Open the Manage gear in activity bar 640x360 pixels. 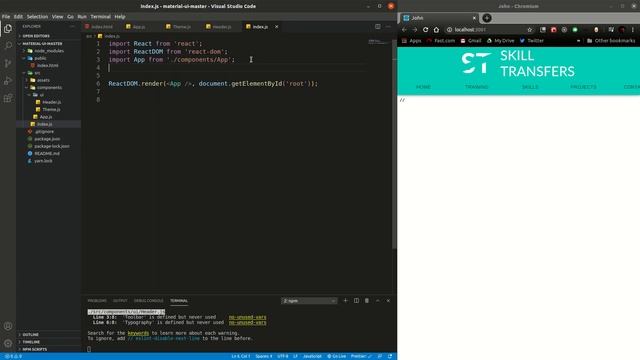(x=8, y=343)
